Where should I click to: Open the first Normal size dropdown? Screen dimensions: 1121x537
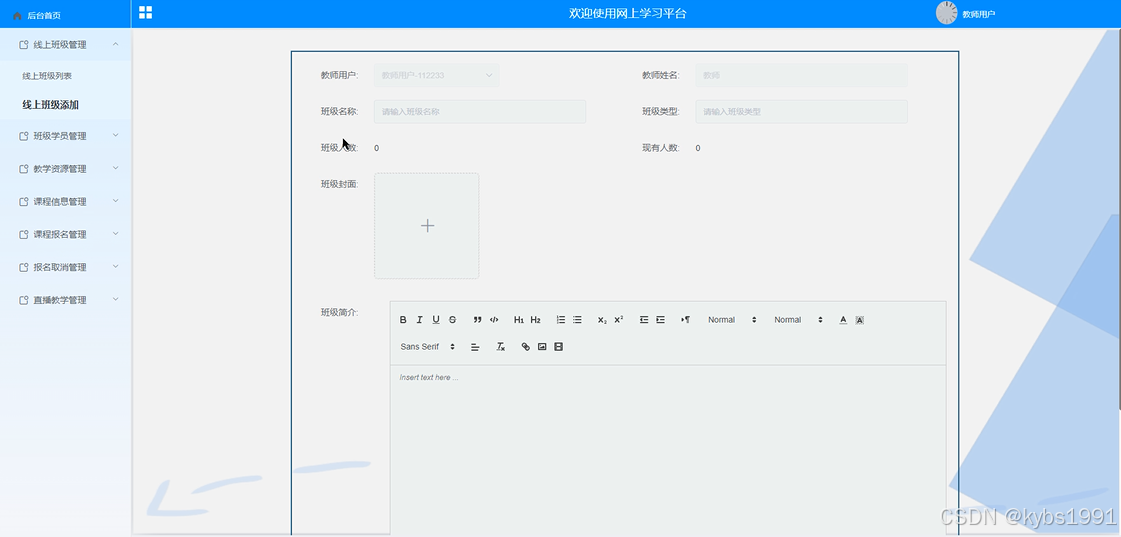731,320
